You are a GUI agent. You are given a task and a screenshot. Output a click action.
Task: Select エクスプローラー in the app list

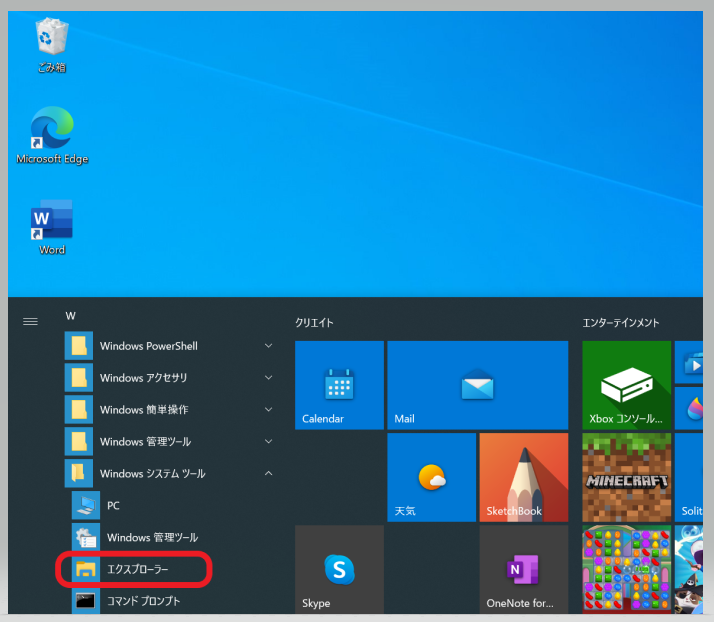pos(137,569)
